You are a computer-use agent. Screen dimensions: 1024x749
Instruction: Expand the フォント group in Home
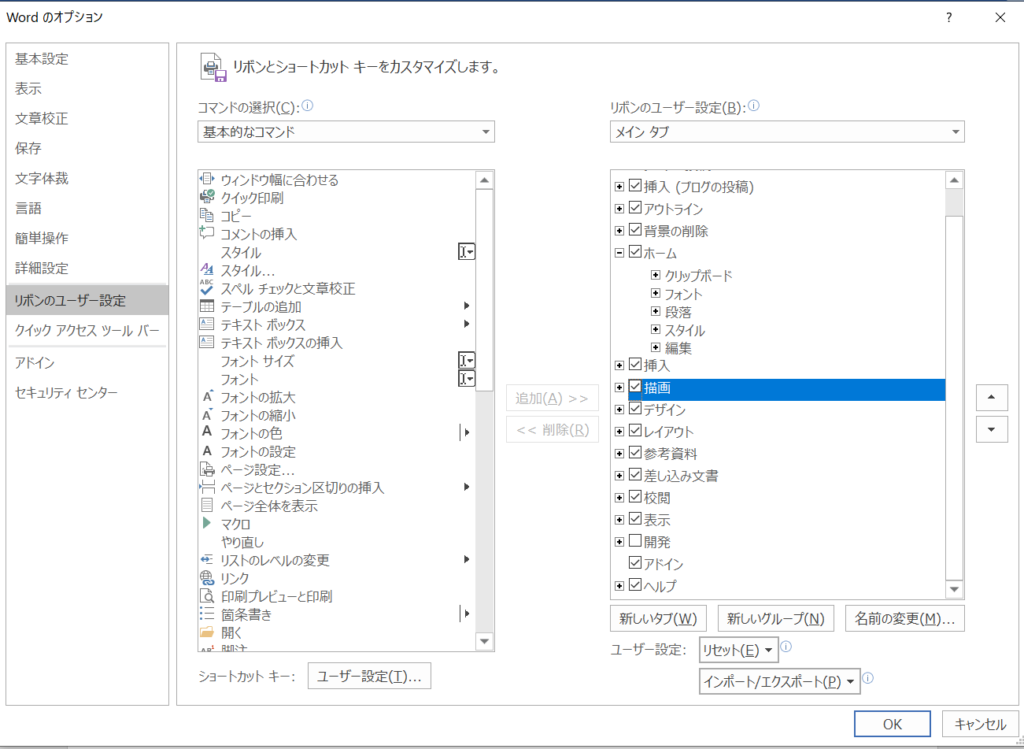(x=656, y=293)
